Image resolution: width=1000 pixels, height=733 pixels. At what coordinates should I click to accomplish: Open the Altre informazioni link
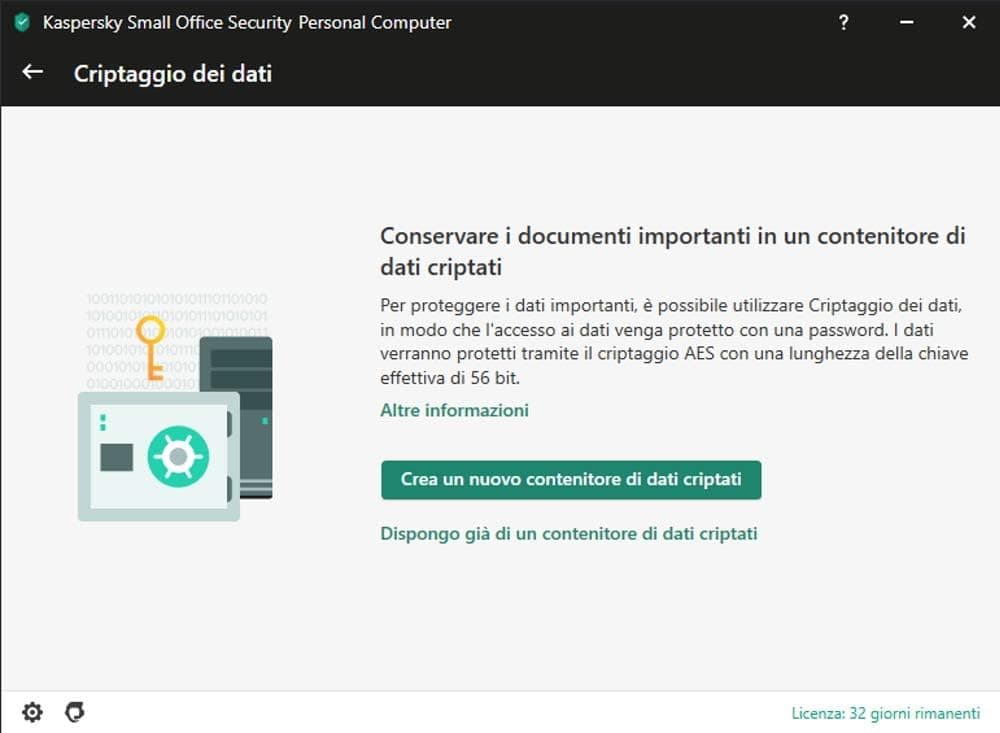[454, 410]
